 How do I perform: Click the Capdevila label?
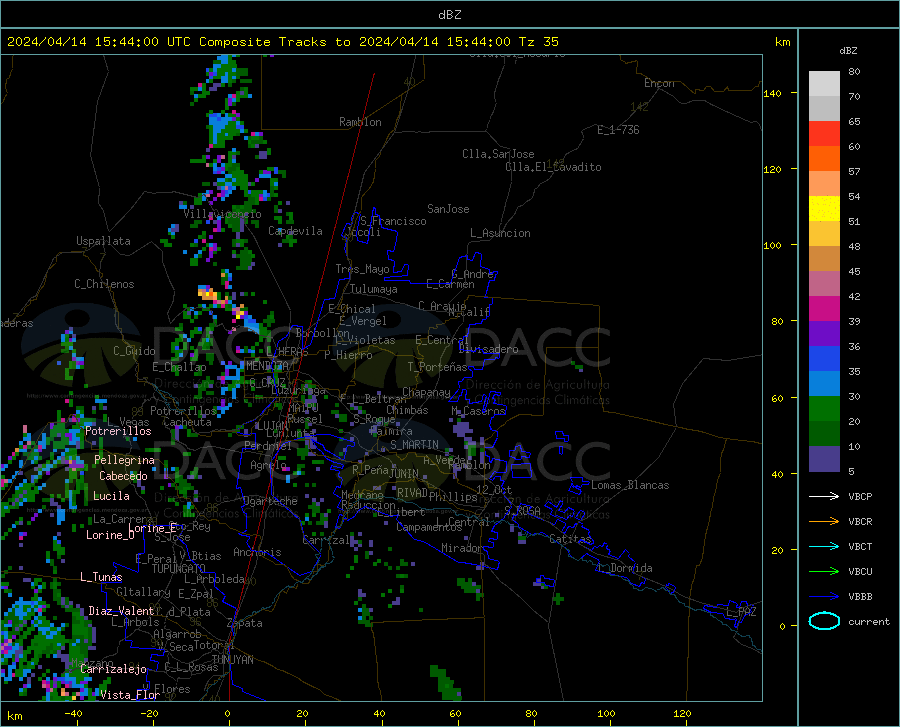[296, 231]
